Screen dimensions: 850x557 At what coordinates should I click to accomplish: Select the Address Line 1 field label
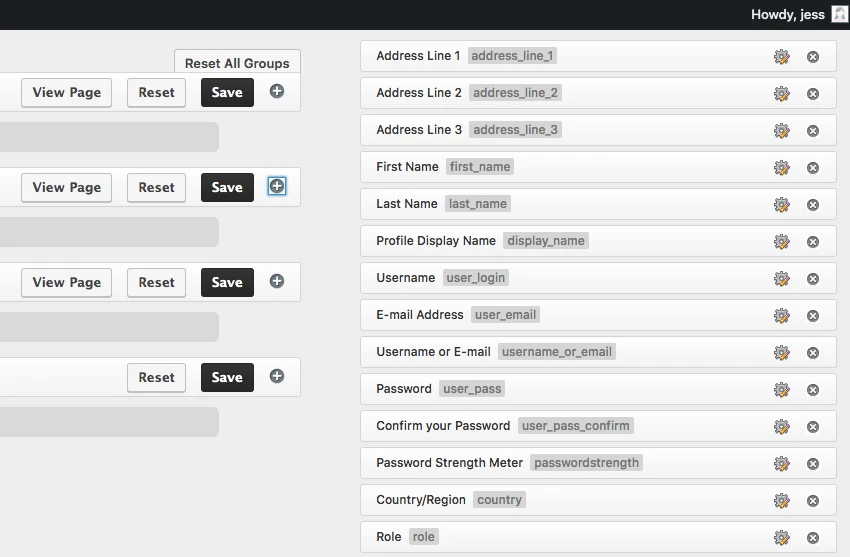tap(418, 56)
